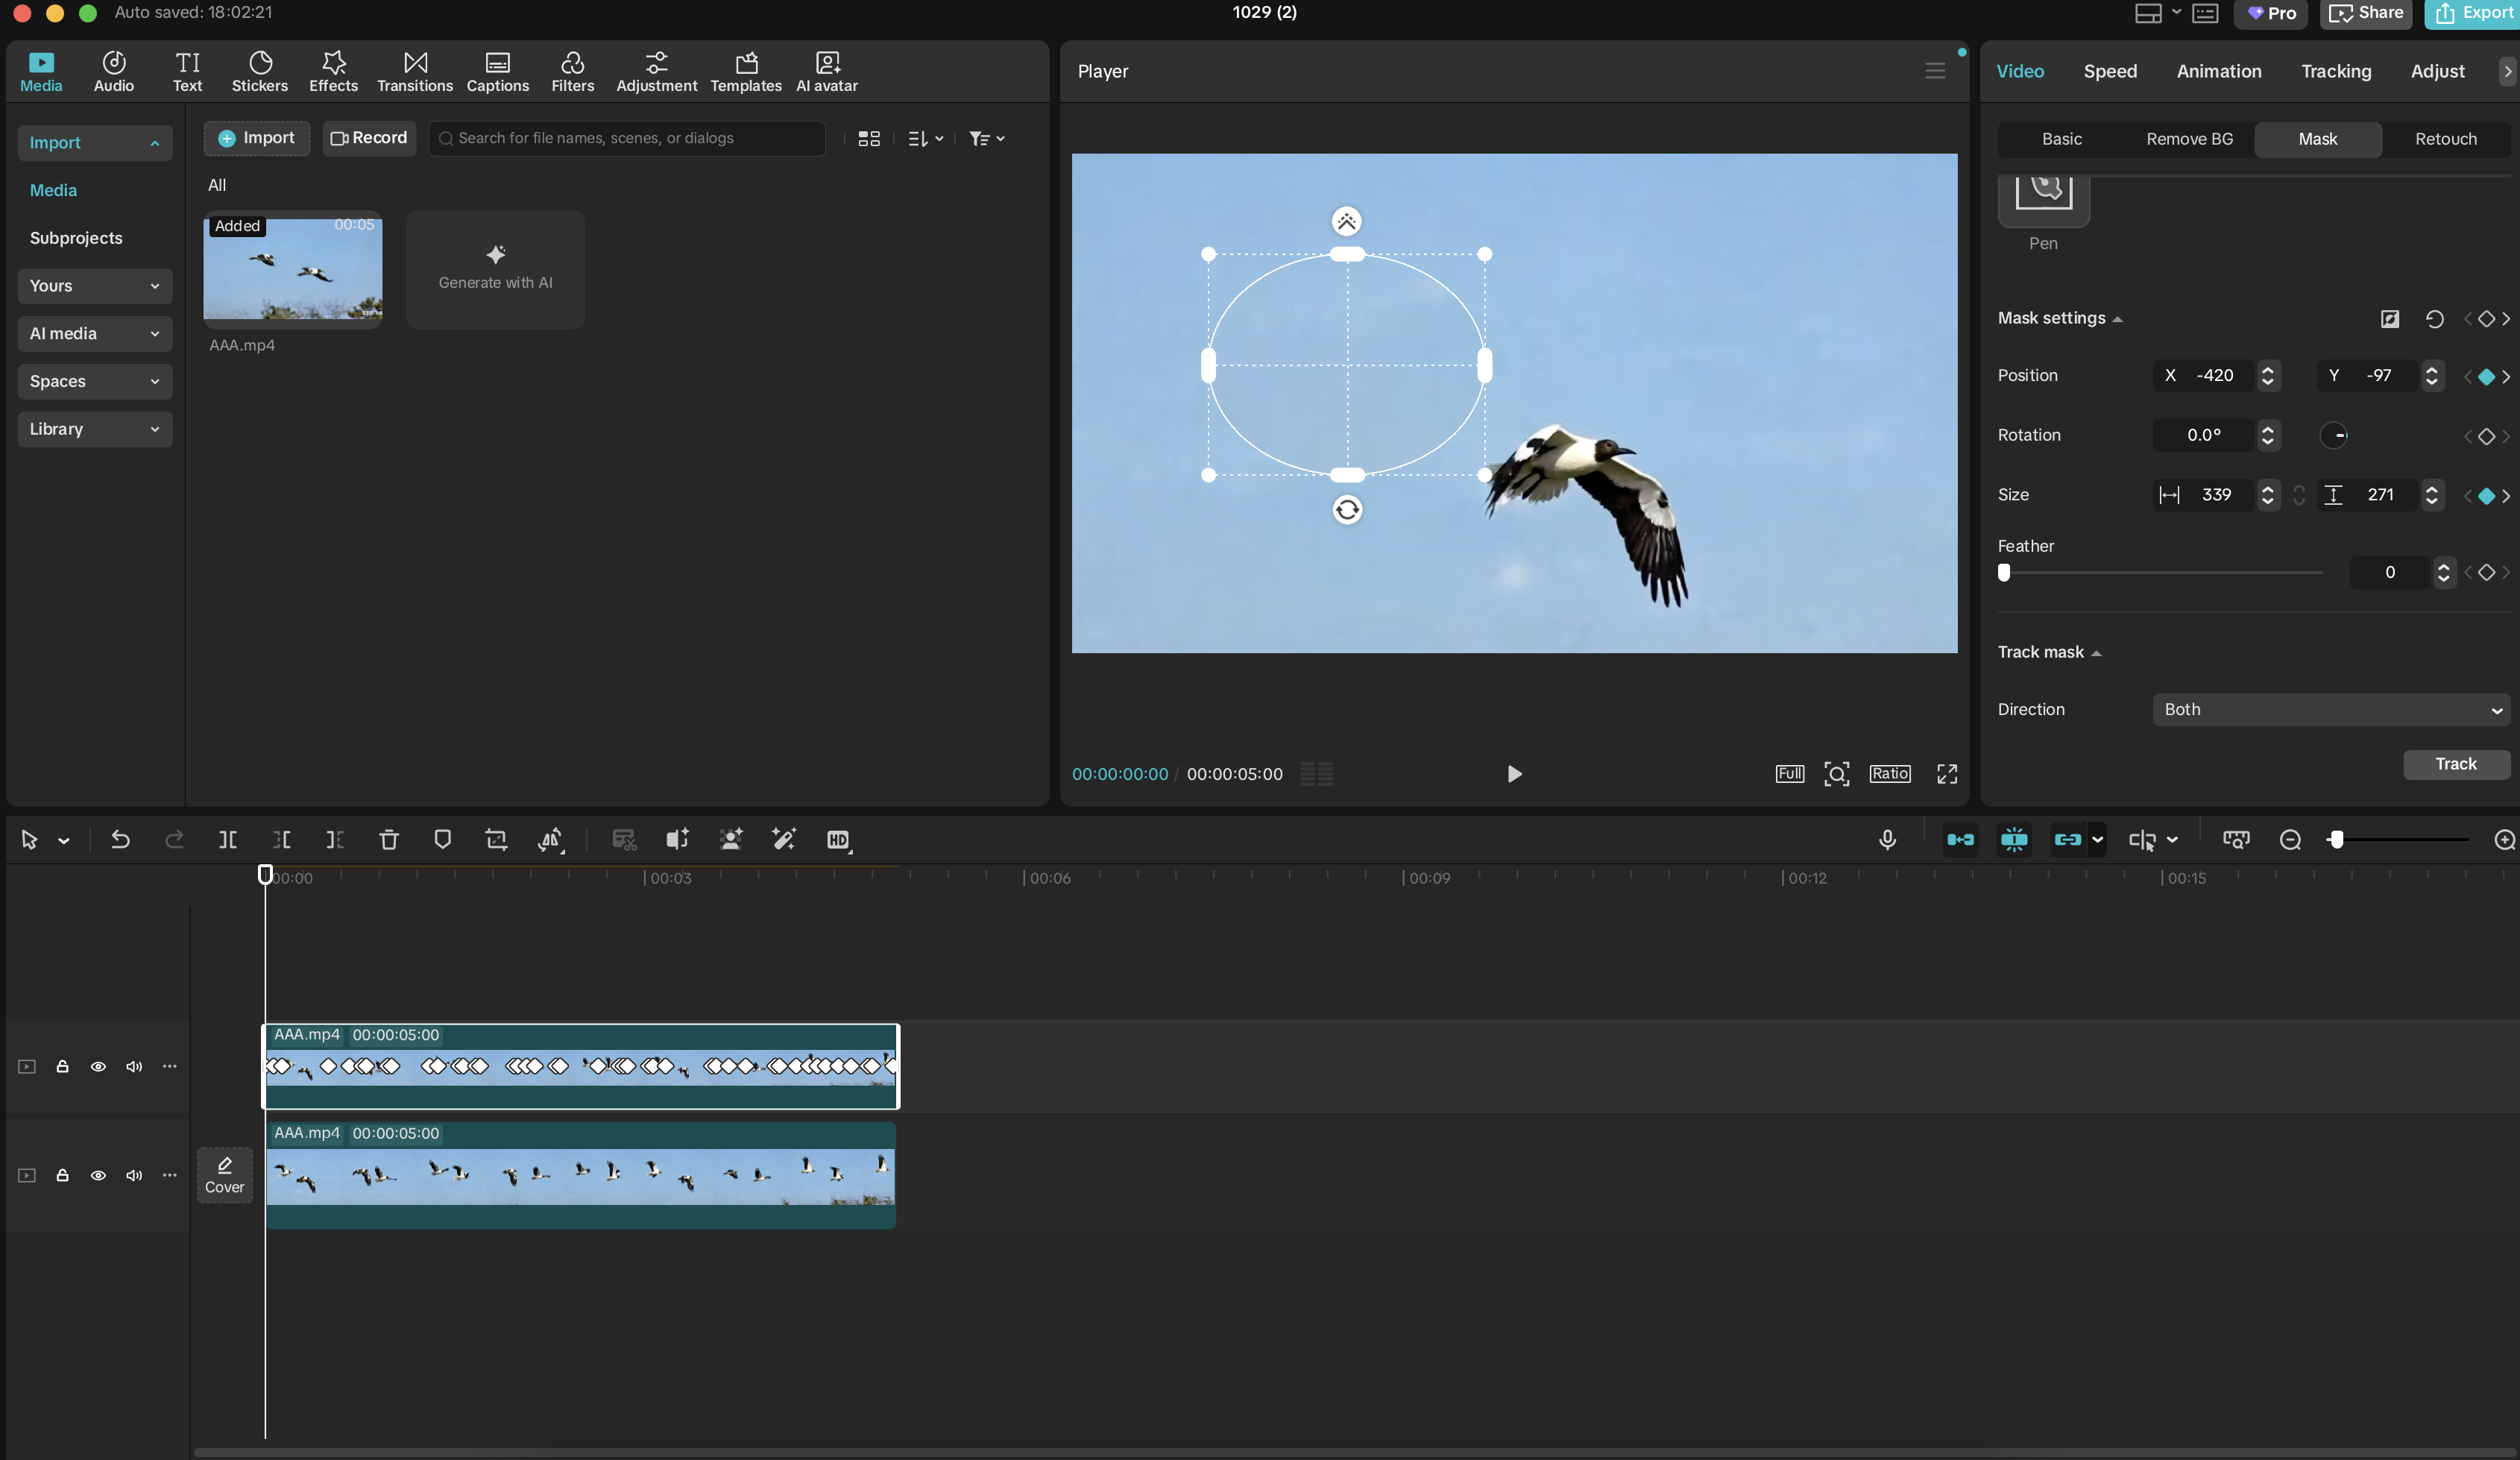Mute the lower AAA.mp4 track
Screen dimensions: 2520x1460
(133, 1176)
